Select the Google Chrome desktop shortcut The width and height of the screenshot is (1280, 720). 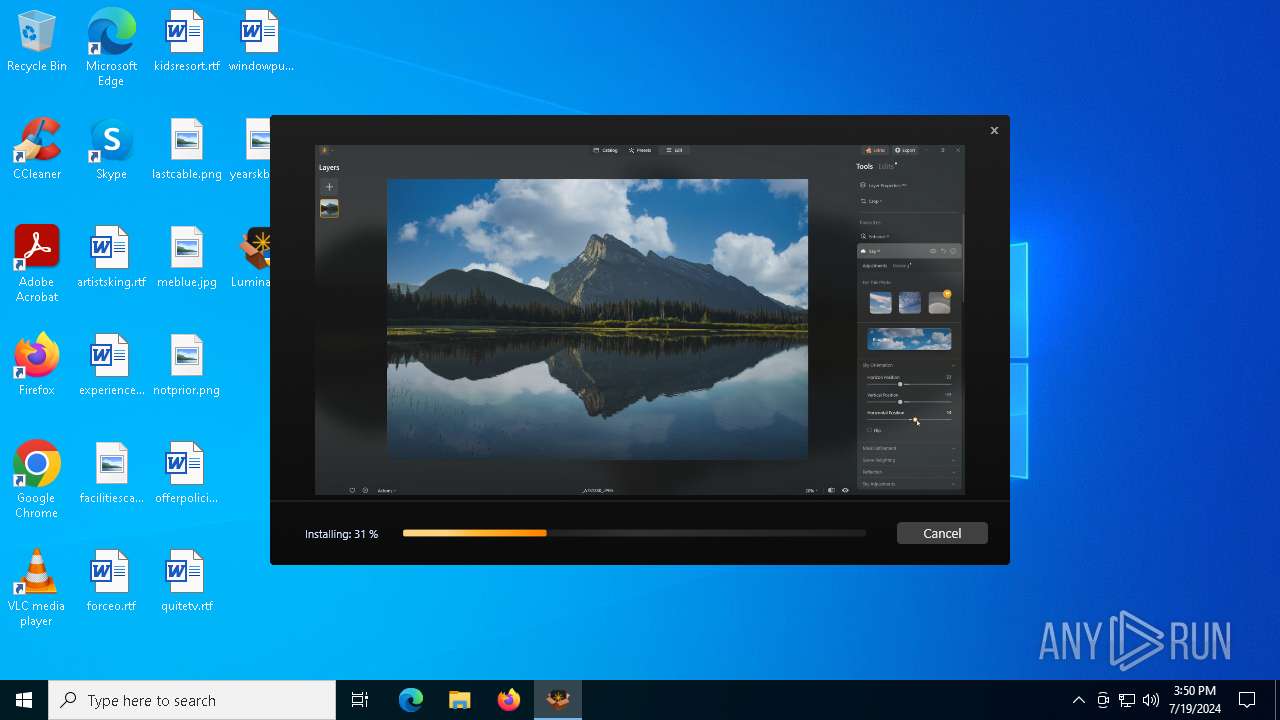[x=37, y=479]
